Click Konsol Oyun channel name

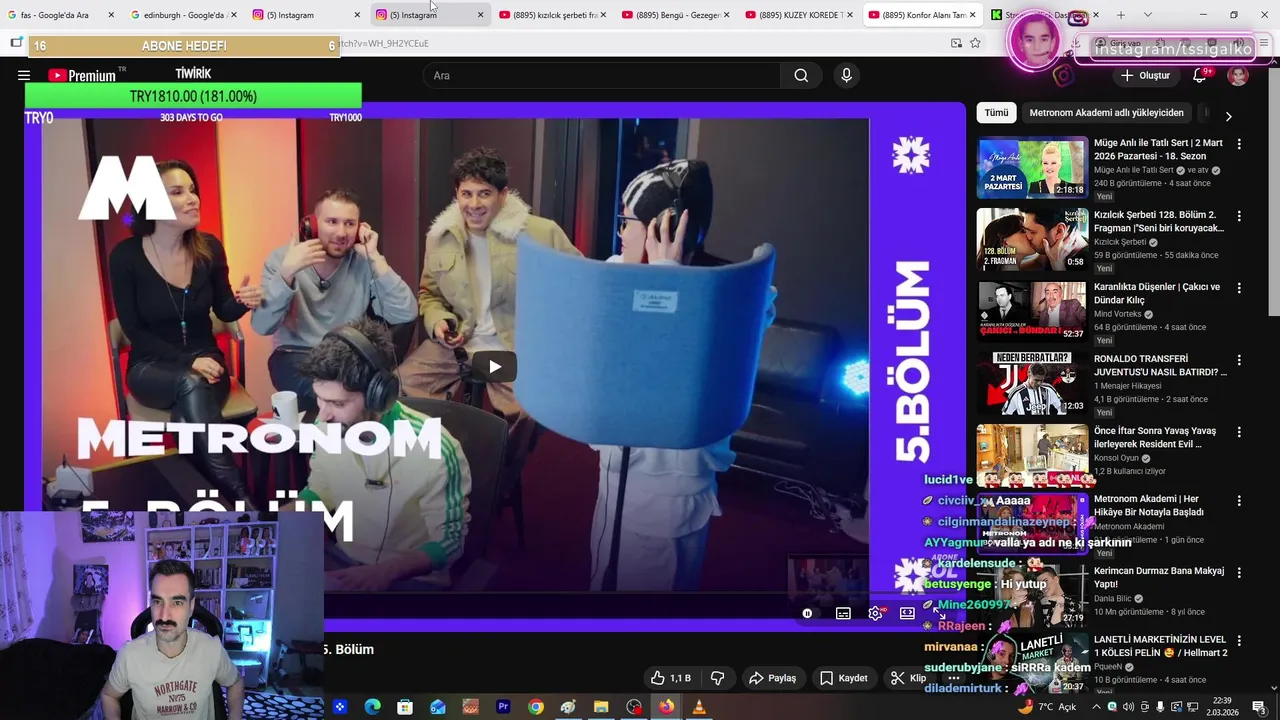[x=1116, y=458]
